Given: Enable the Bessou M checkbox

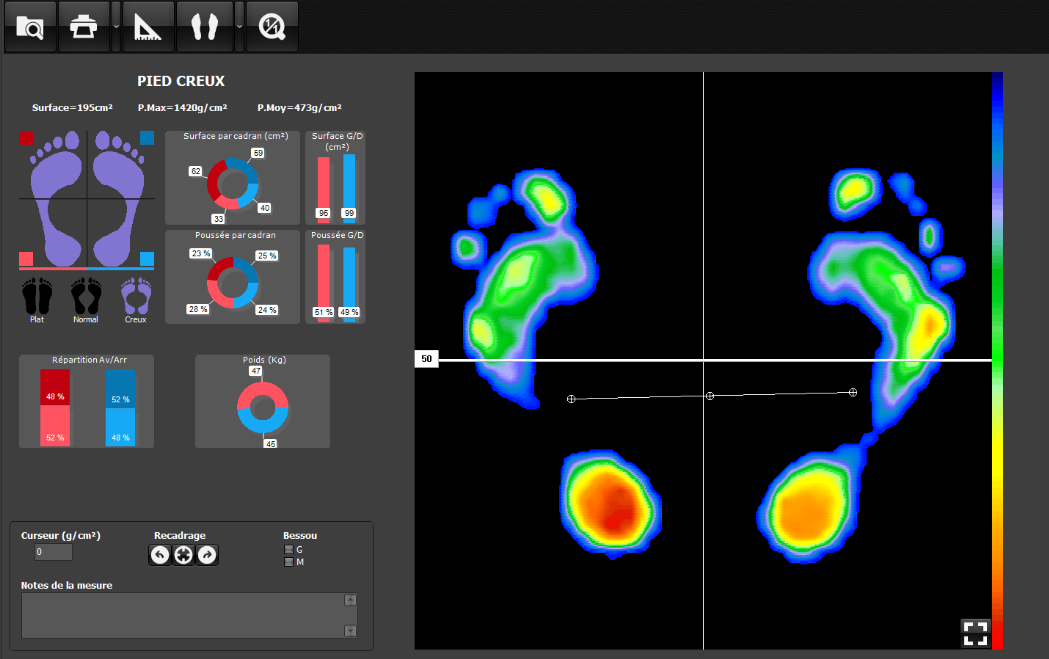Looking at the screenshot, I should click(x=289, y=562).
